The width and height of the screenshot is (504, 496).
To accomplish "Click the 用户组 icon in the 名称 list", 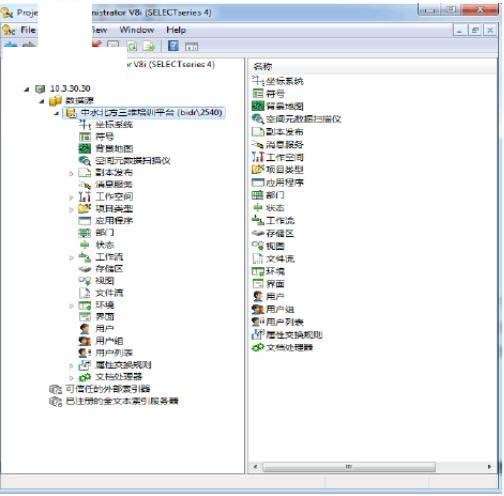I will 258,309.
